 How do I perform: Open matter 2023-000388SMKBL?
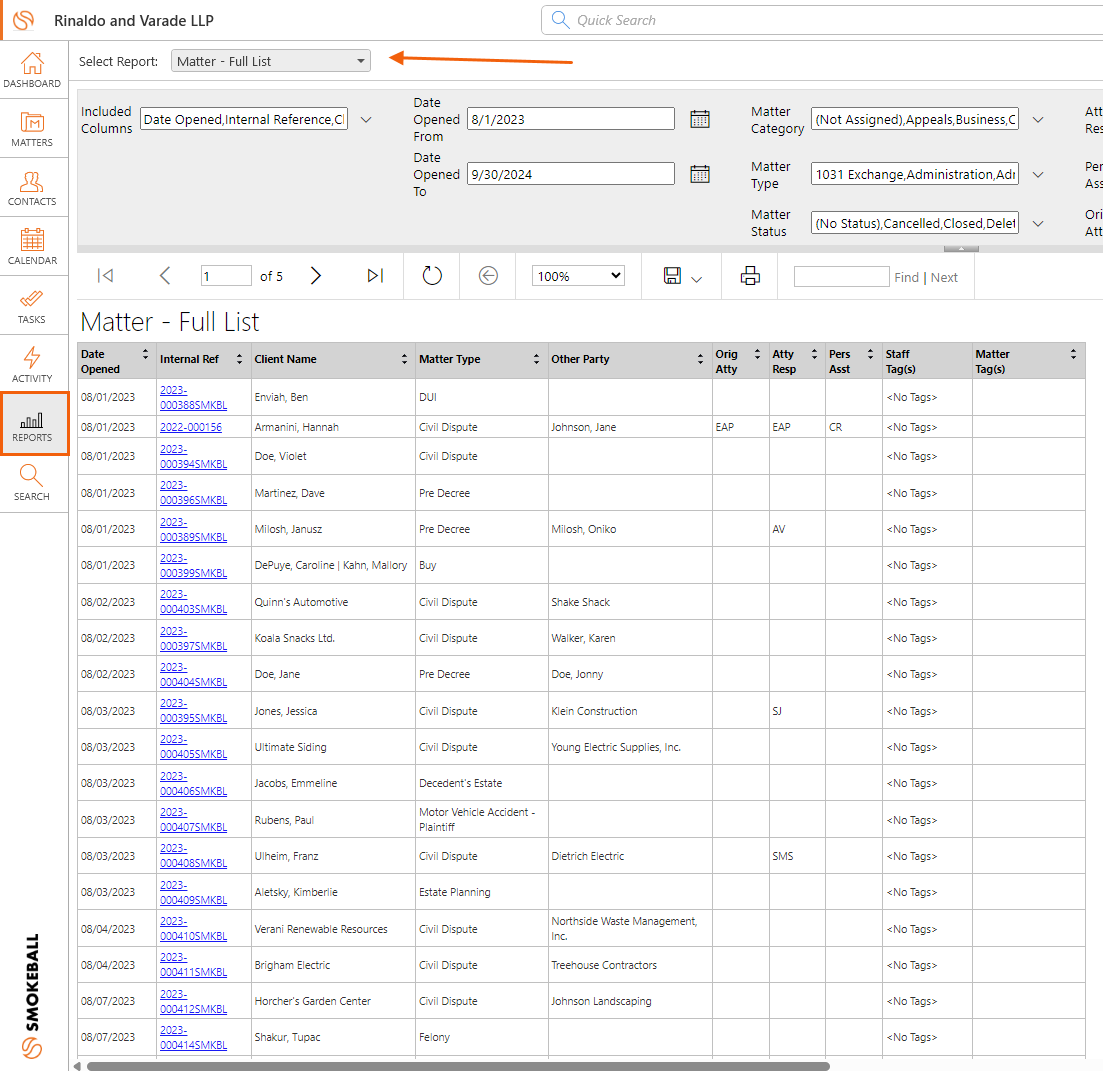tap(193, 397)
